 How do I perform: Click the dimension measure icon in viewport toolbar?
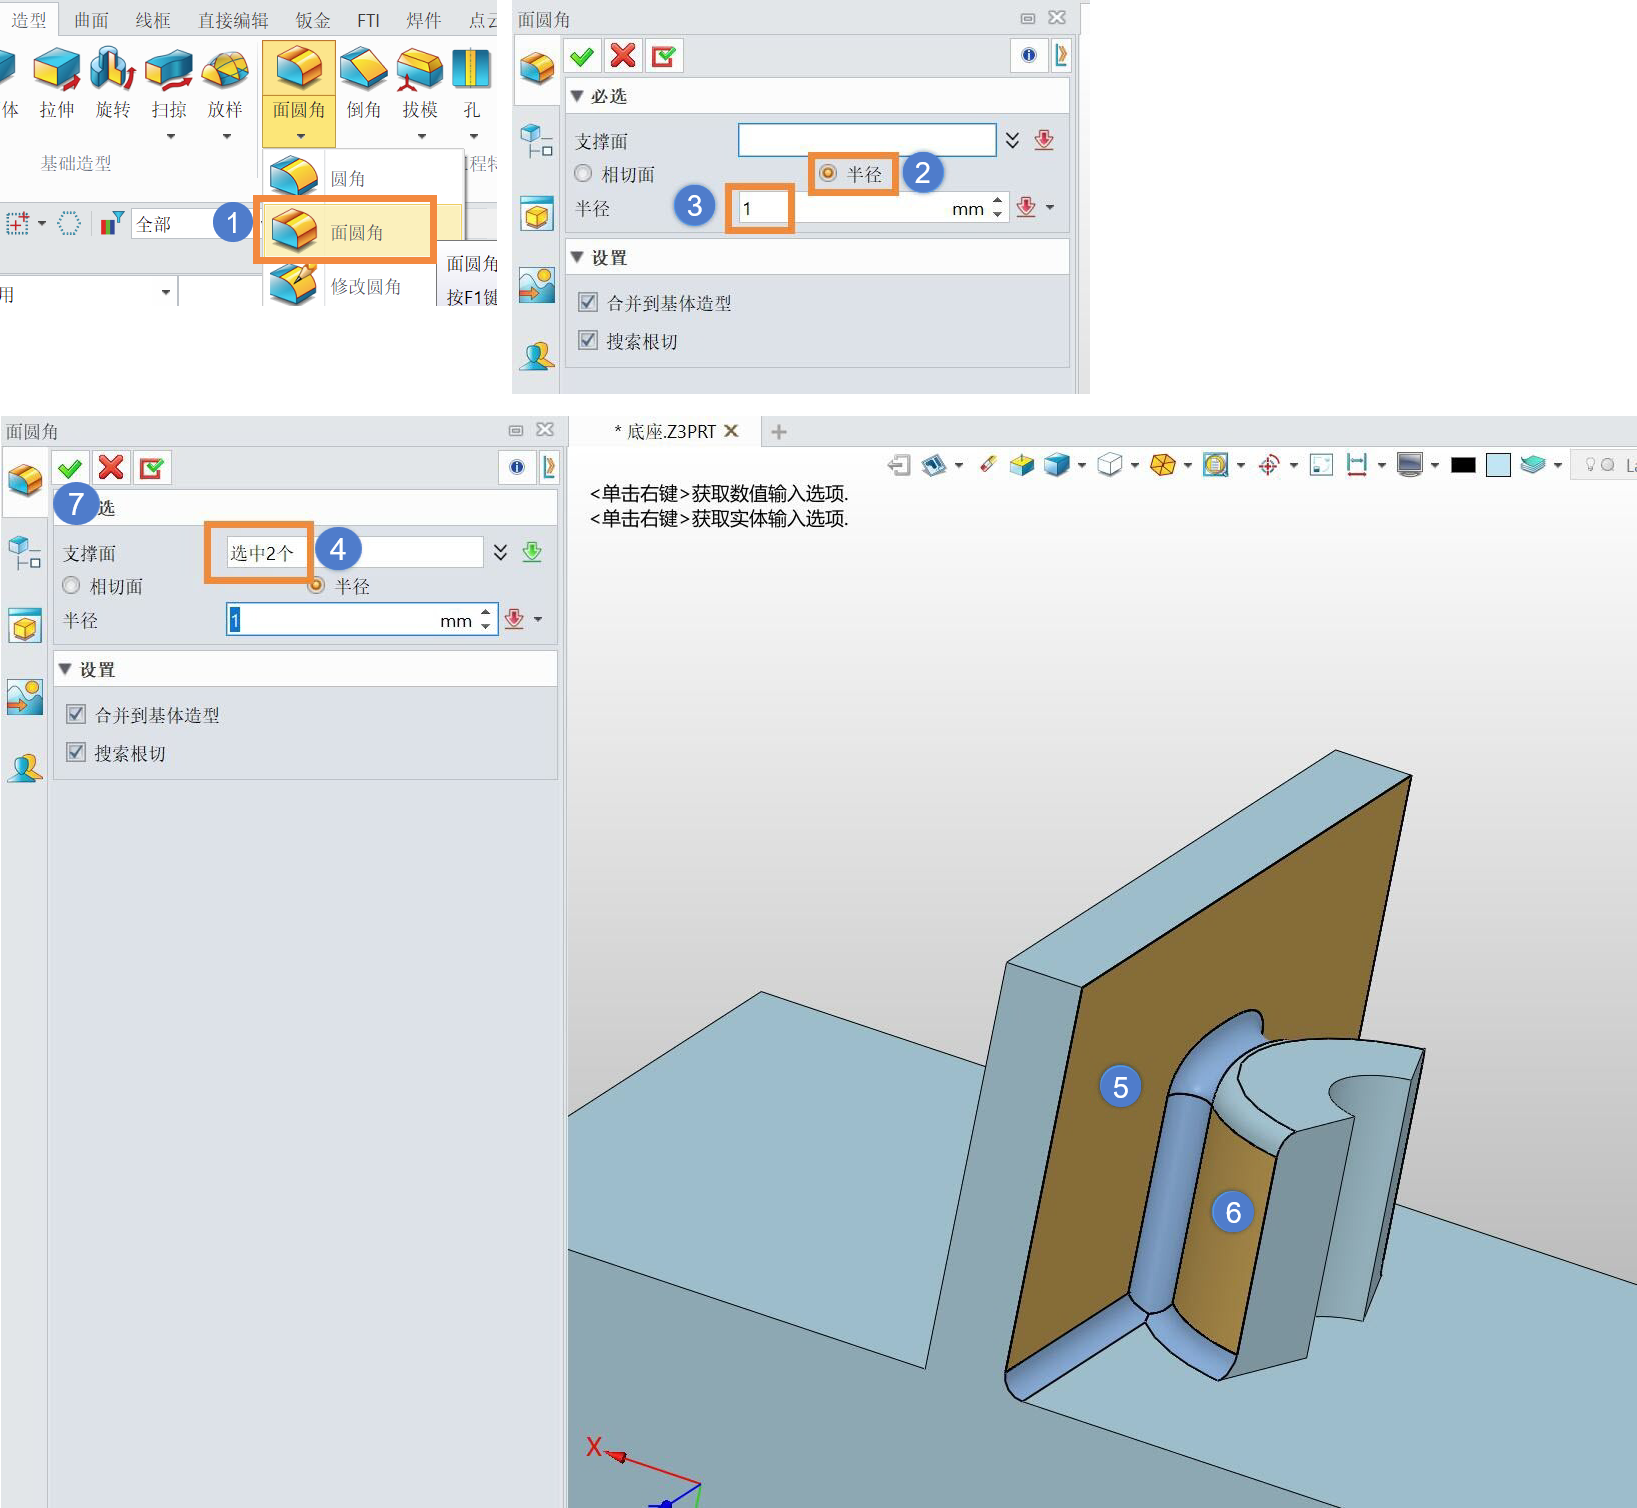click(1357, 465)
